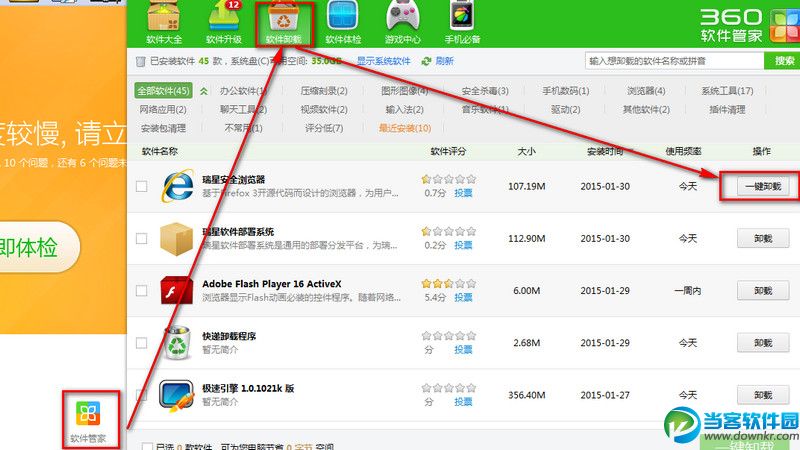This screenshot has width=800, height=450.
Task: Sort by 软件名称 column header
Action: [160, 152]
